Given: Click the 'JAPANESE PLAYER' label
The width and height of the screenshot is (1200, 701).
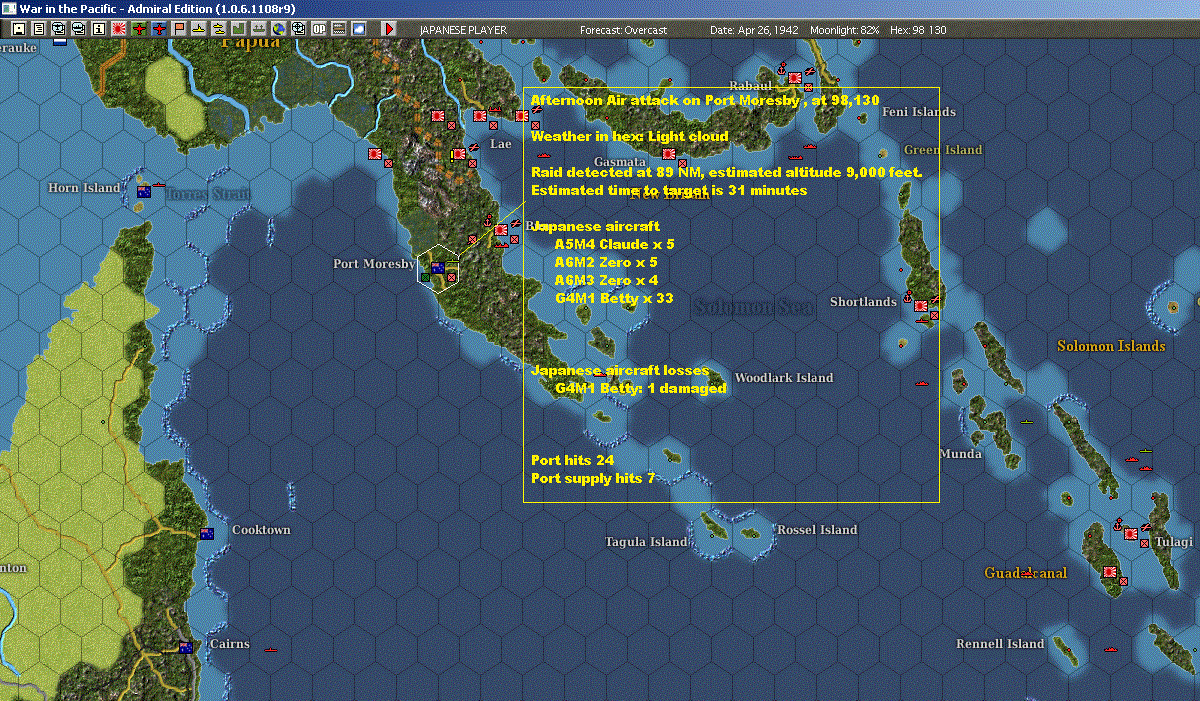Looking at the screenshot, I should (462, 30).
